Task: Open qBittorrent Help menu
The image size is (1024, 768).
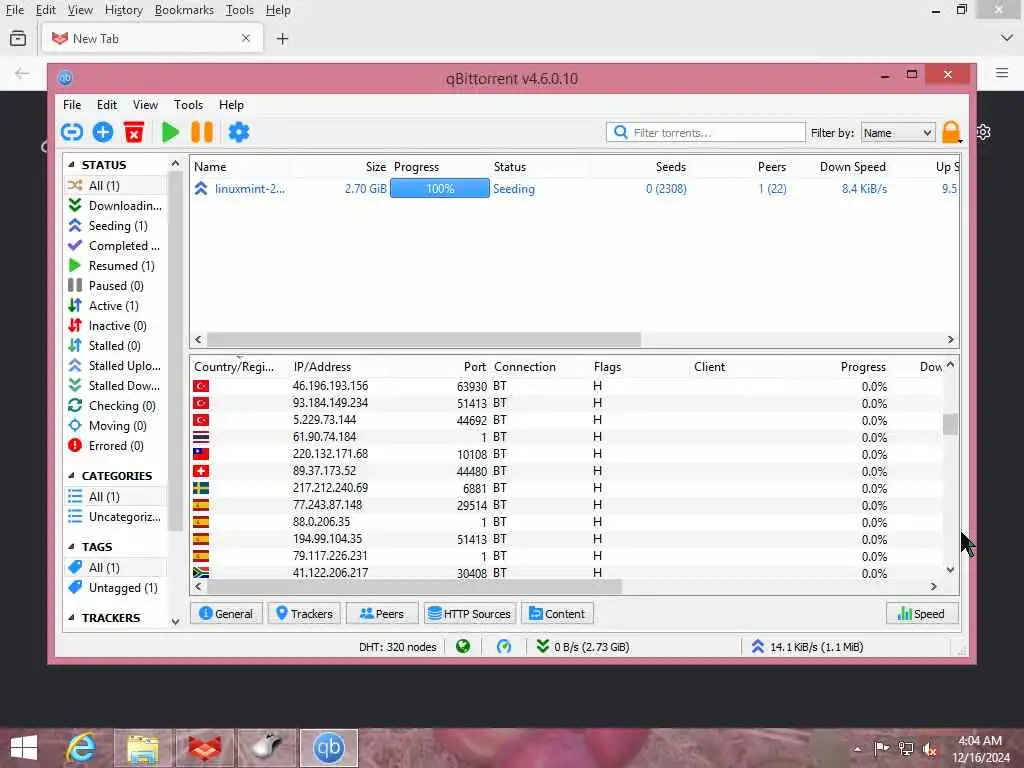Action: [x=231, y=104]
